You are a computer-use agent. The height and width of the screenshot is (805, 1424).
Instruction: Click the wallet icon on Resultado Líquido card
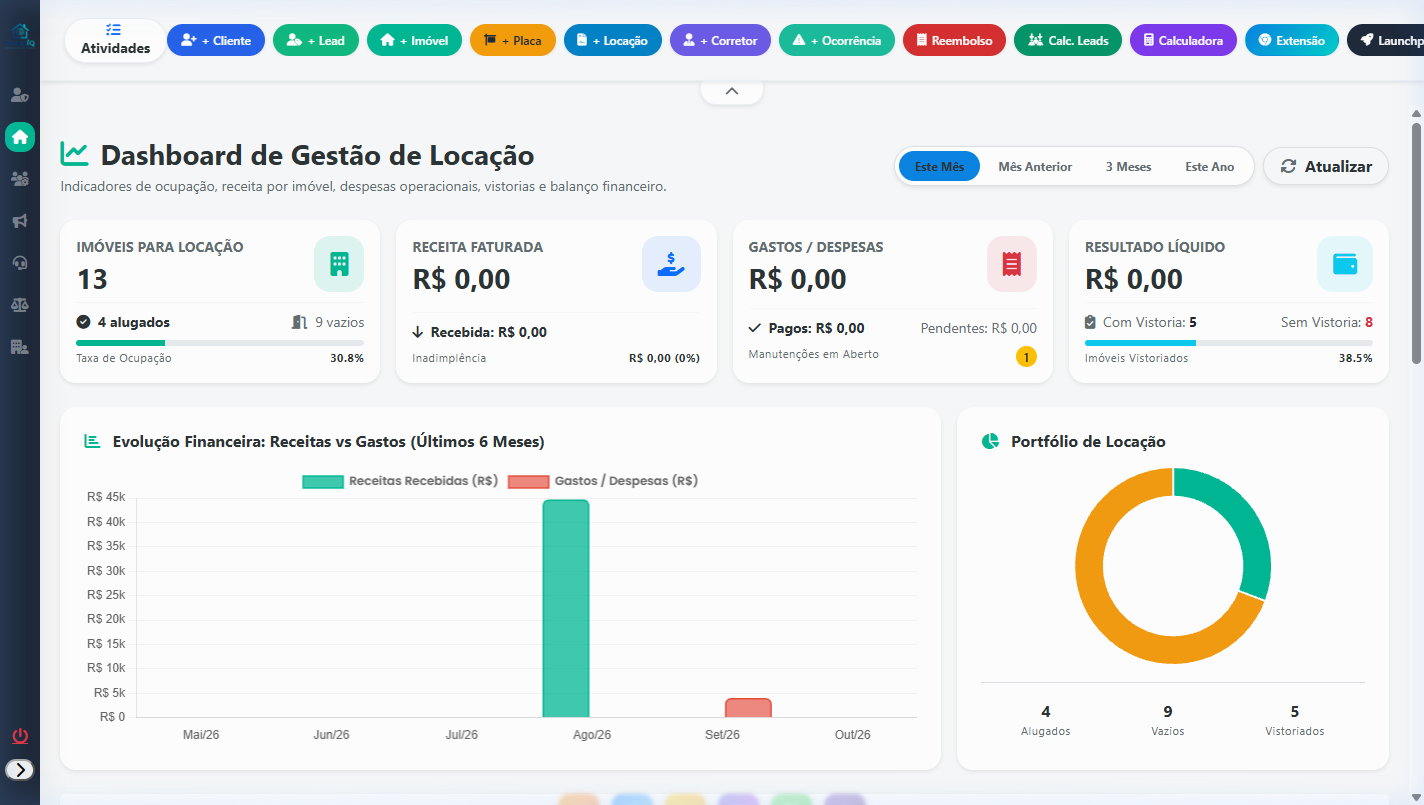(x=1345, y=264)
